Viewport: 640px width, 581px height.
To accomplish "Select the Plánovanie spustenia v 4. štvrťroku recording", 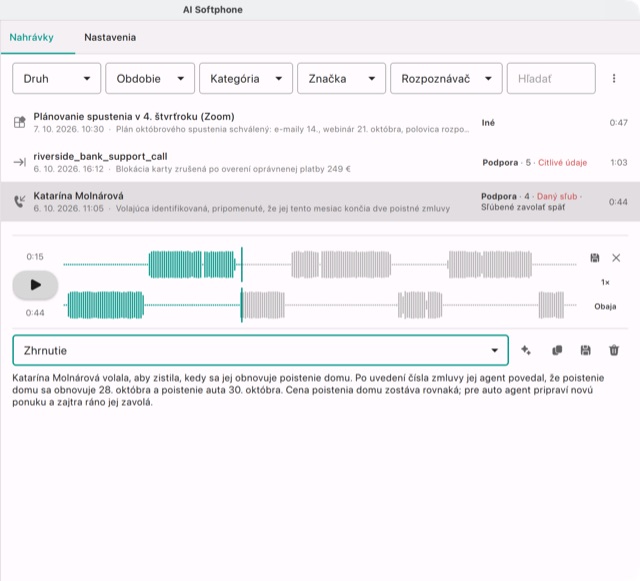I will pyautogui.click(x=320, y=122).
